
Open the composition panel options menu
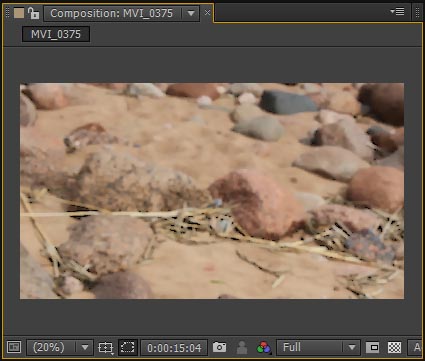(398, 12)
